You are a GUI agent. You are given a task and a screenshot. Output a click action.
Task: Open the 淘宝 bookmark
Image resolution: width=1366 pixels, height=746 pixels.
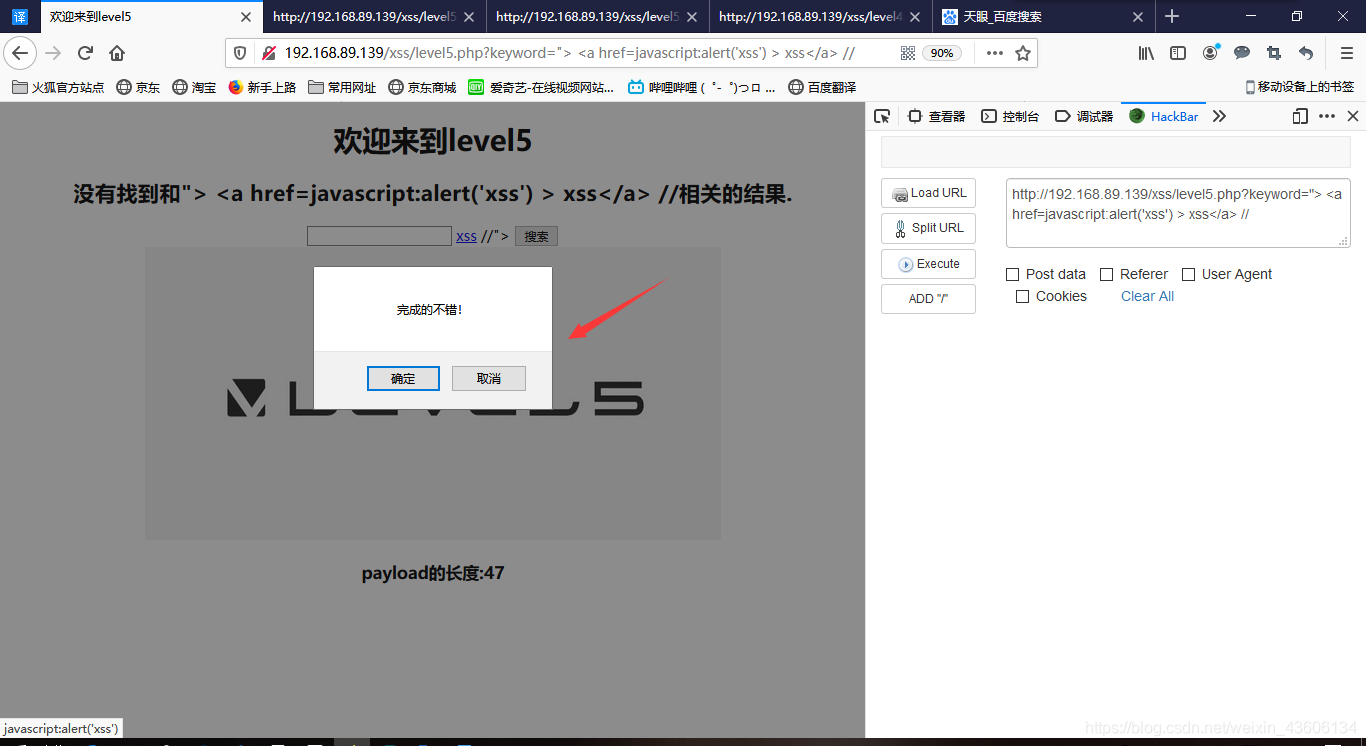coord(194,88)
